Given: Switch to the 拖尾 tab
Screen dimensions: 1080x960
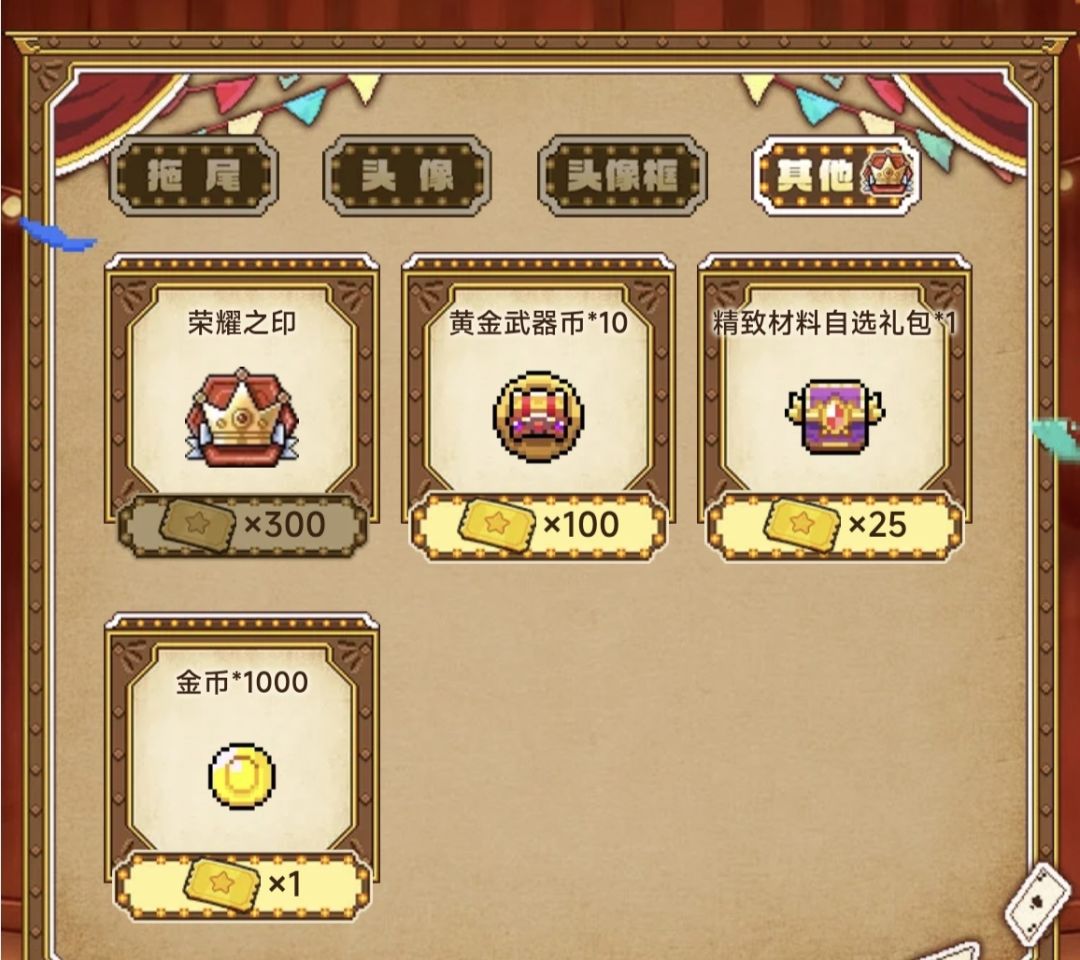Looking at the screenshot, I should tap(194, 176).
